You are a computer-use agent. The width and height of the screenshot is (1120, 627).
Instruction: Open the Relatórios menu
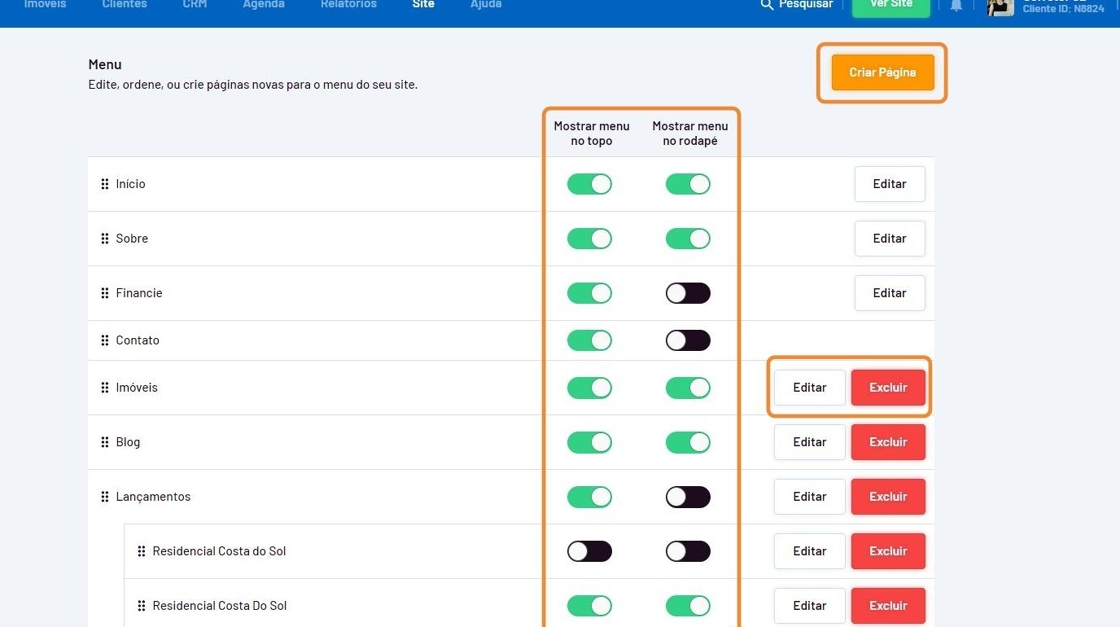click(348, 5)
